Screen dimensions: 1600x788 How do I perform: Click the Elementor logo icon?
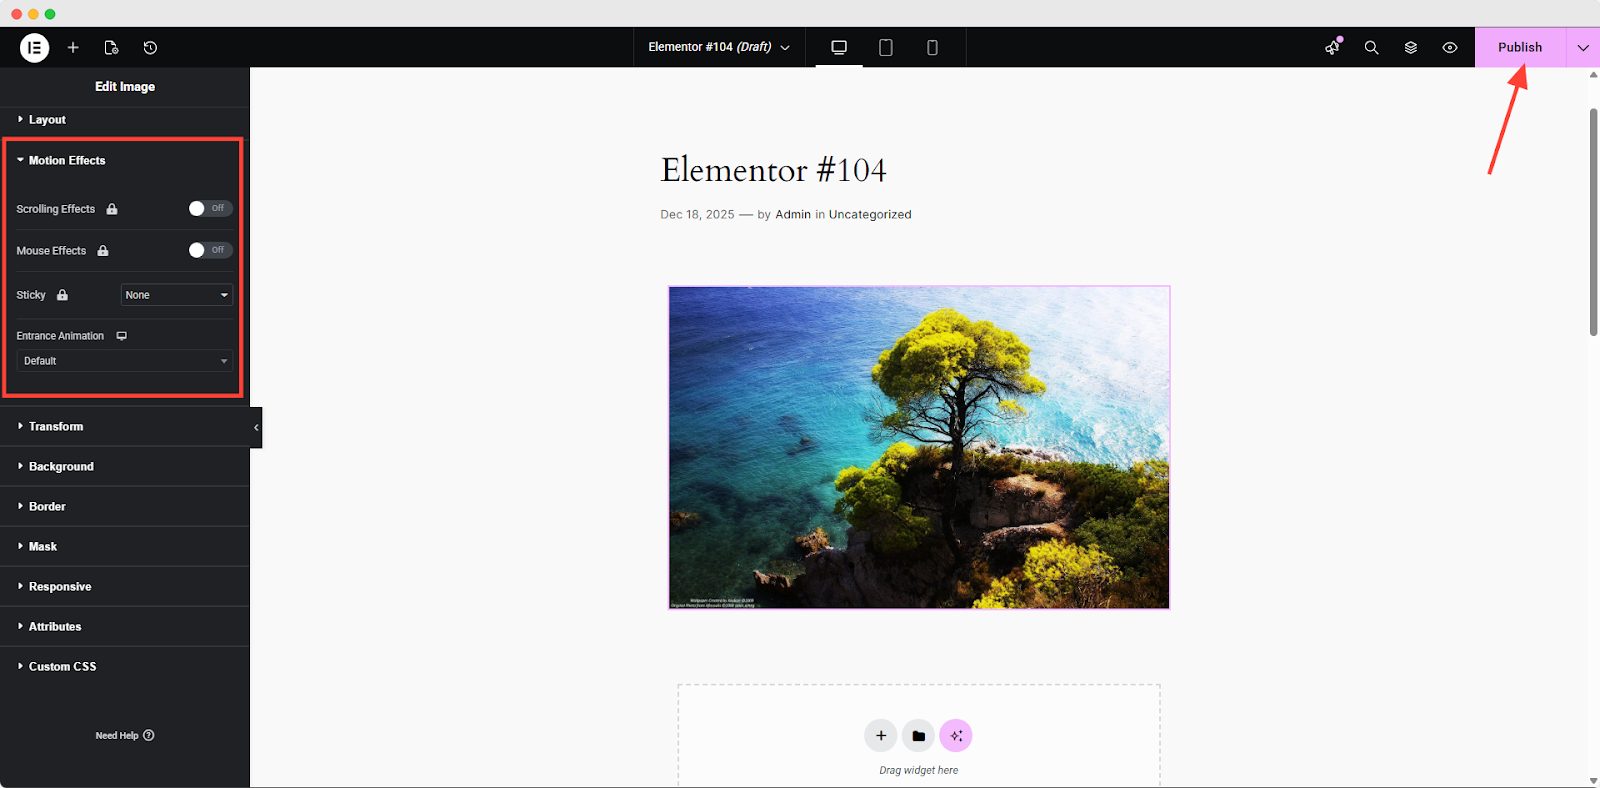pos(34,47)
